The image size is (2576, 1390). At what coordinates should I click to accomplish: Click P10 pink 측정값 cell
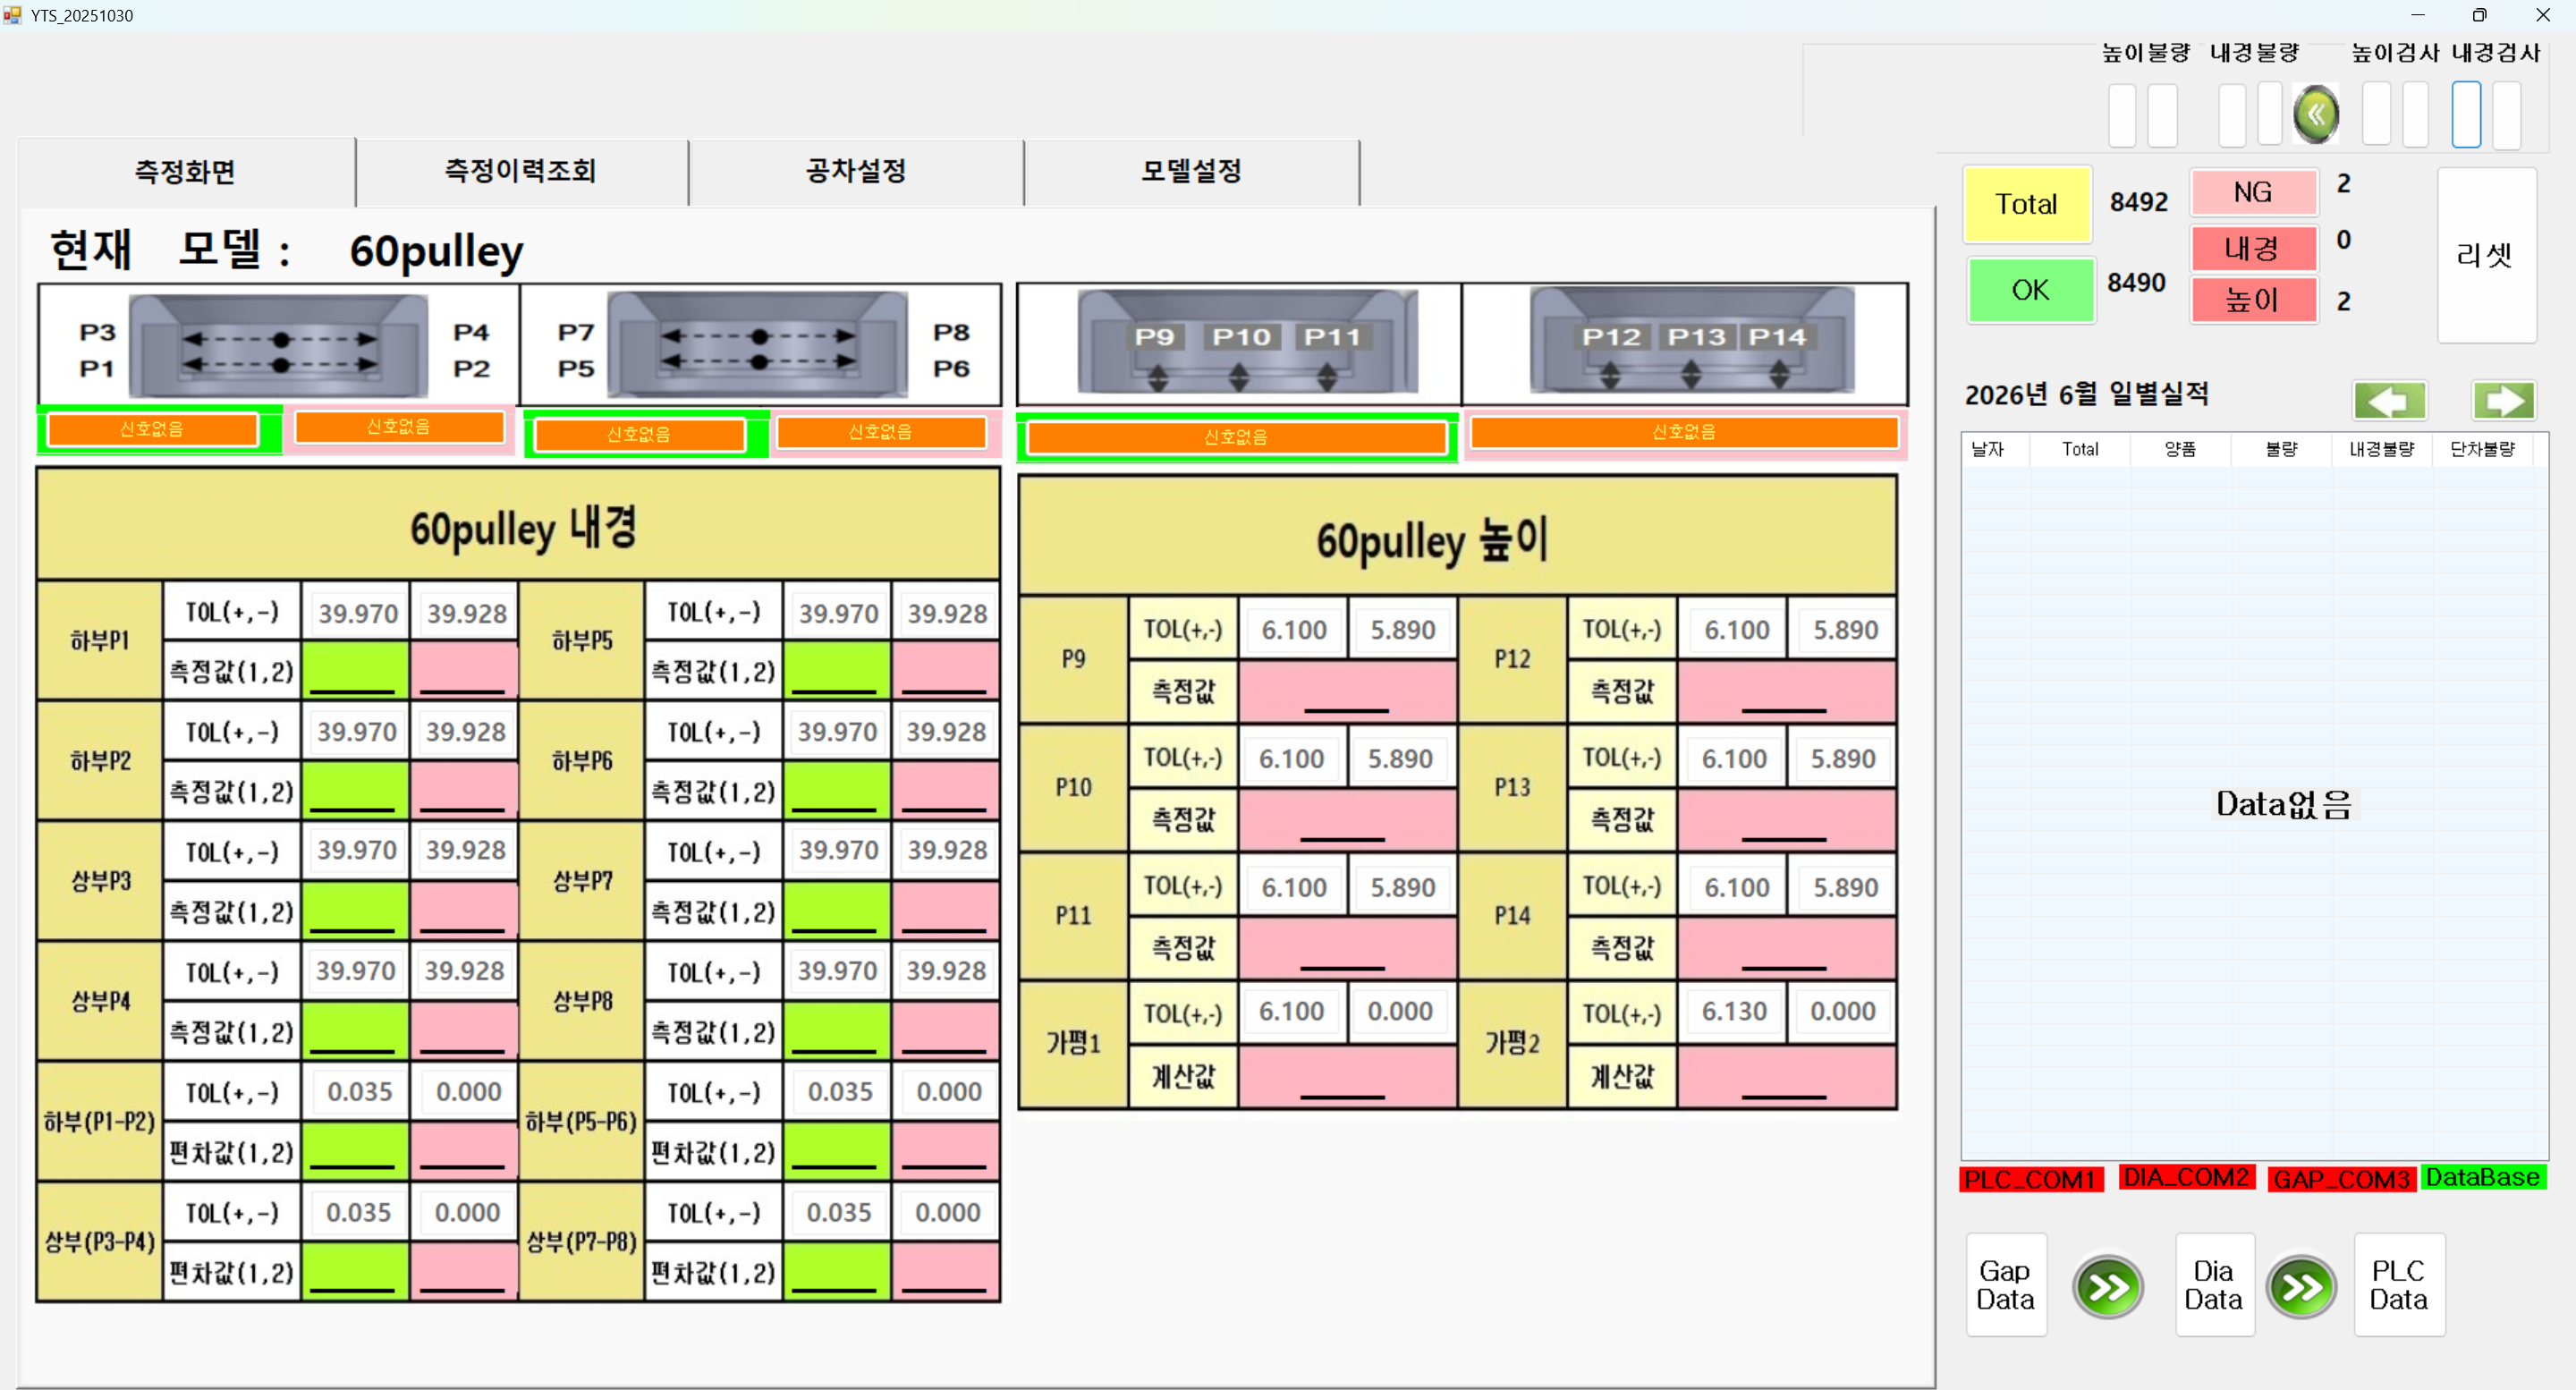(x=1346, y=820)
